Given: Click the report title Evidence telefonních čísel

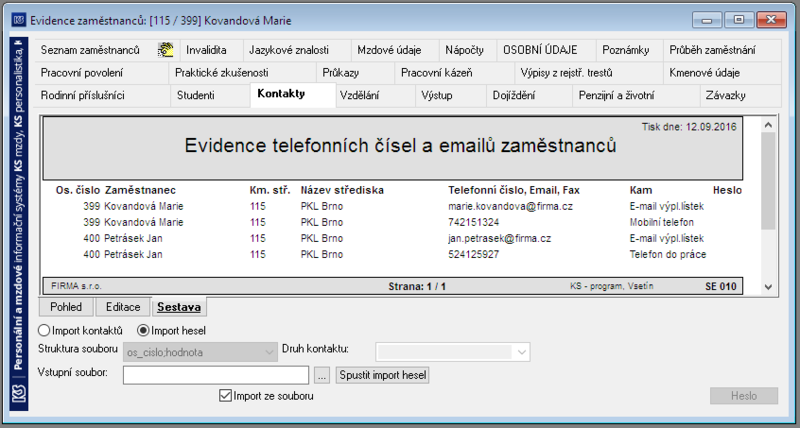Looking at the screenshot, I should pyautogui.click(x=400, y=146).
